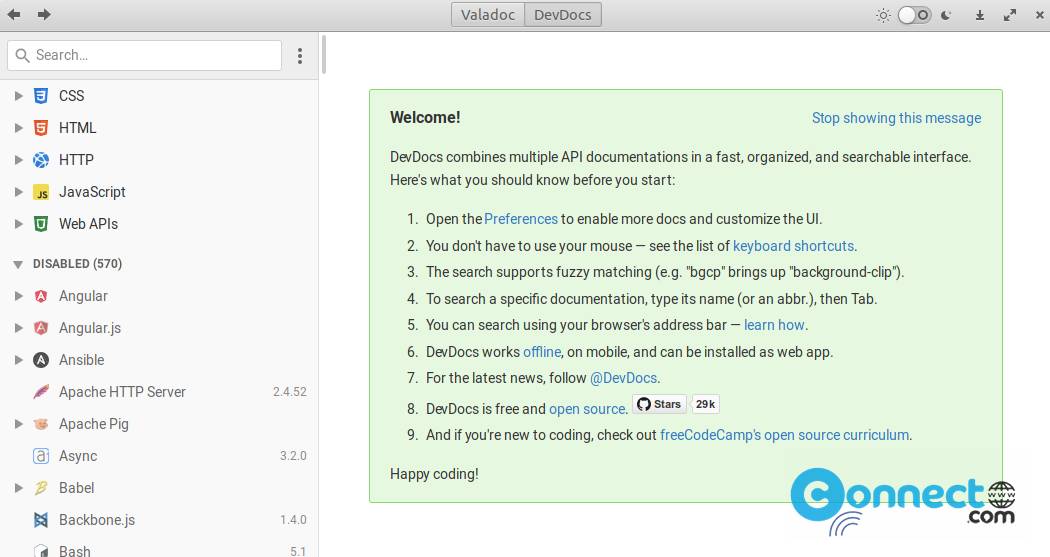Open the JavaScript docs label
1050x557 pixels.
pos(92,192)
